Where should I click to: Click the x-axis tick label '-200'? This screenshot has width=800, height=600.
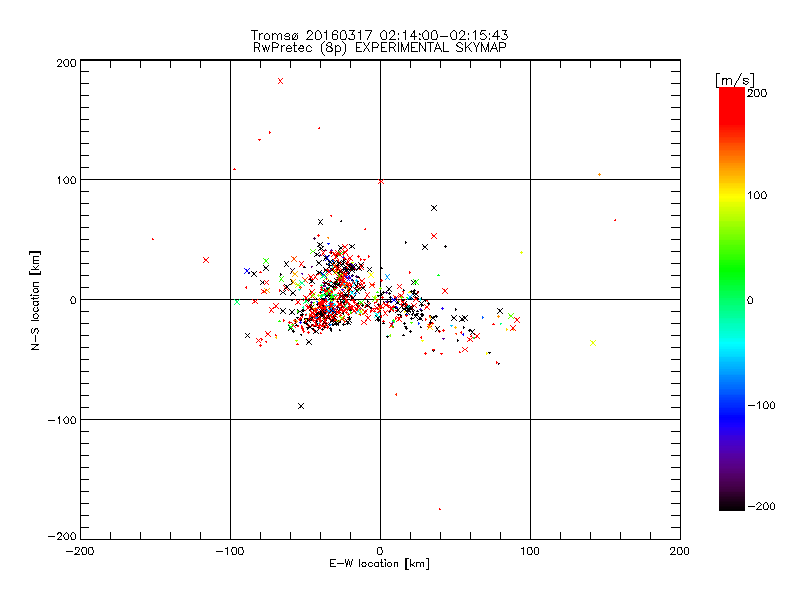(80, 552)
